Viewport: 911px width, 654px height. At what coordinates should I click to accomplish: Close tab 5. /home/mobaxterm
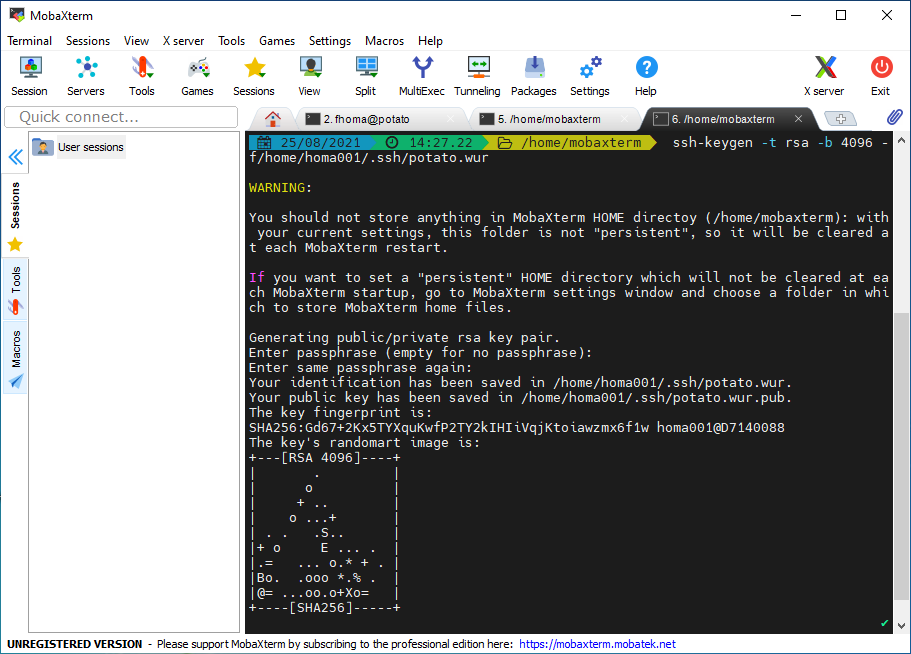click(624, 118)
